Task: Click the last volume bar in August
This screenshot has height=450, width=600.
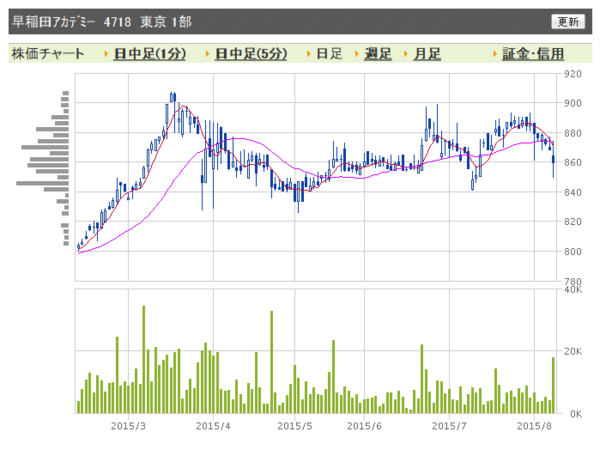Action: (552, 385)
